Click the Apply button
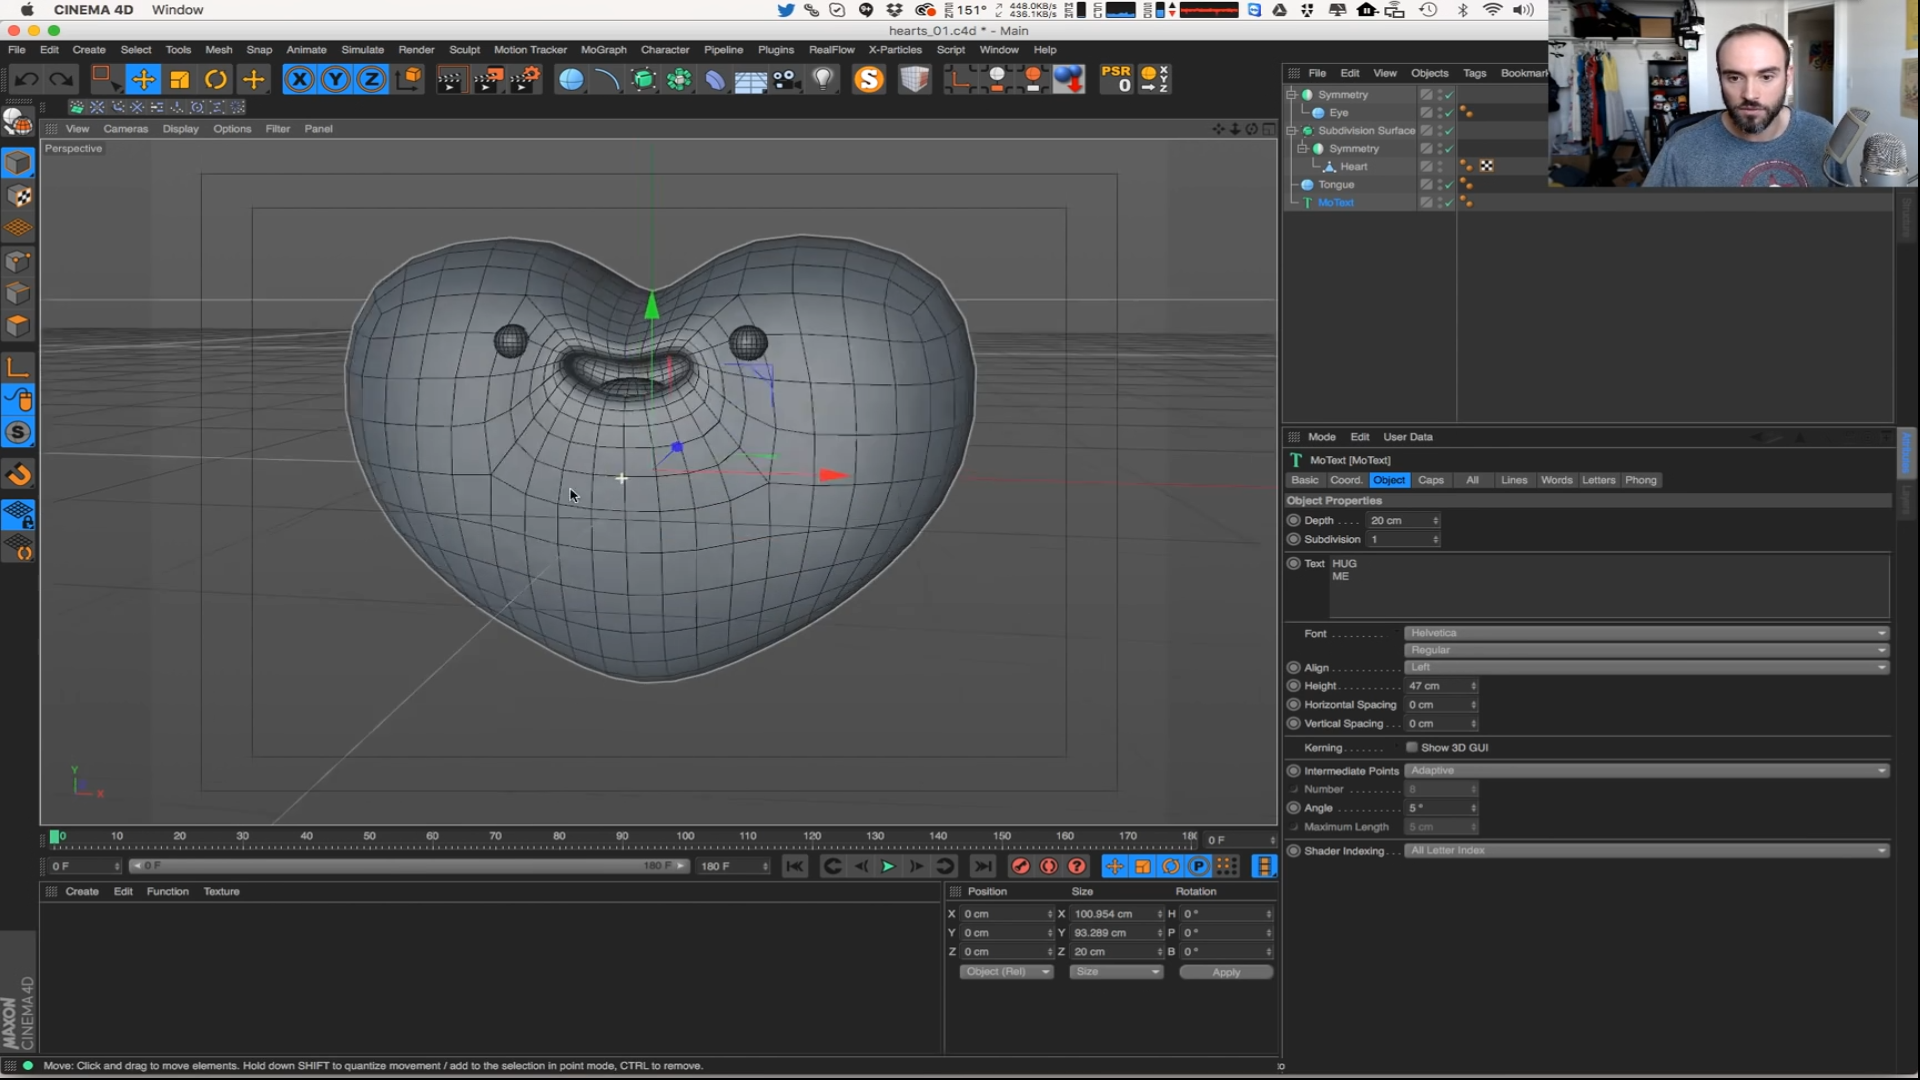 coord(1226,972)
